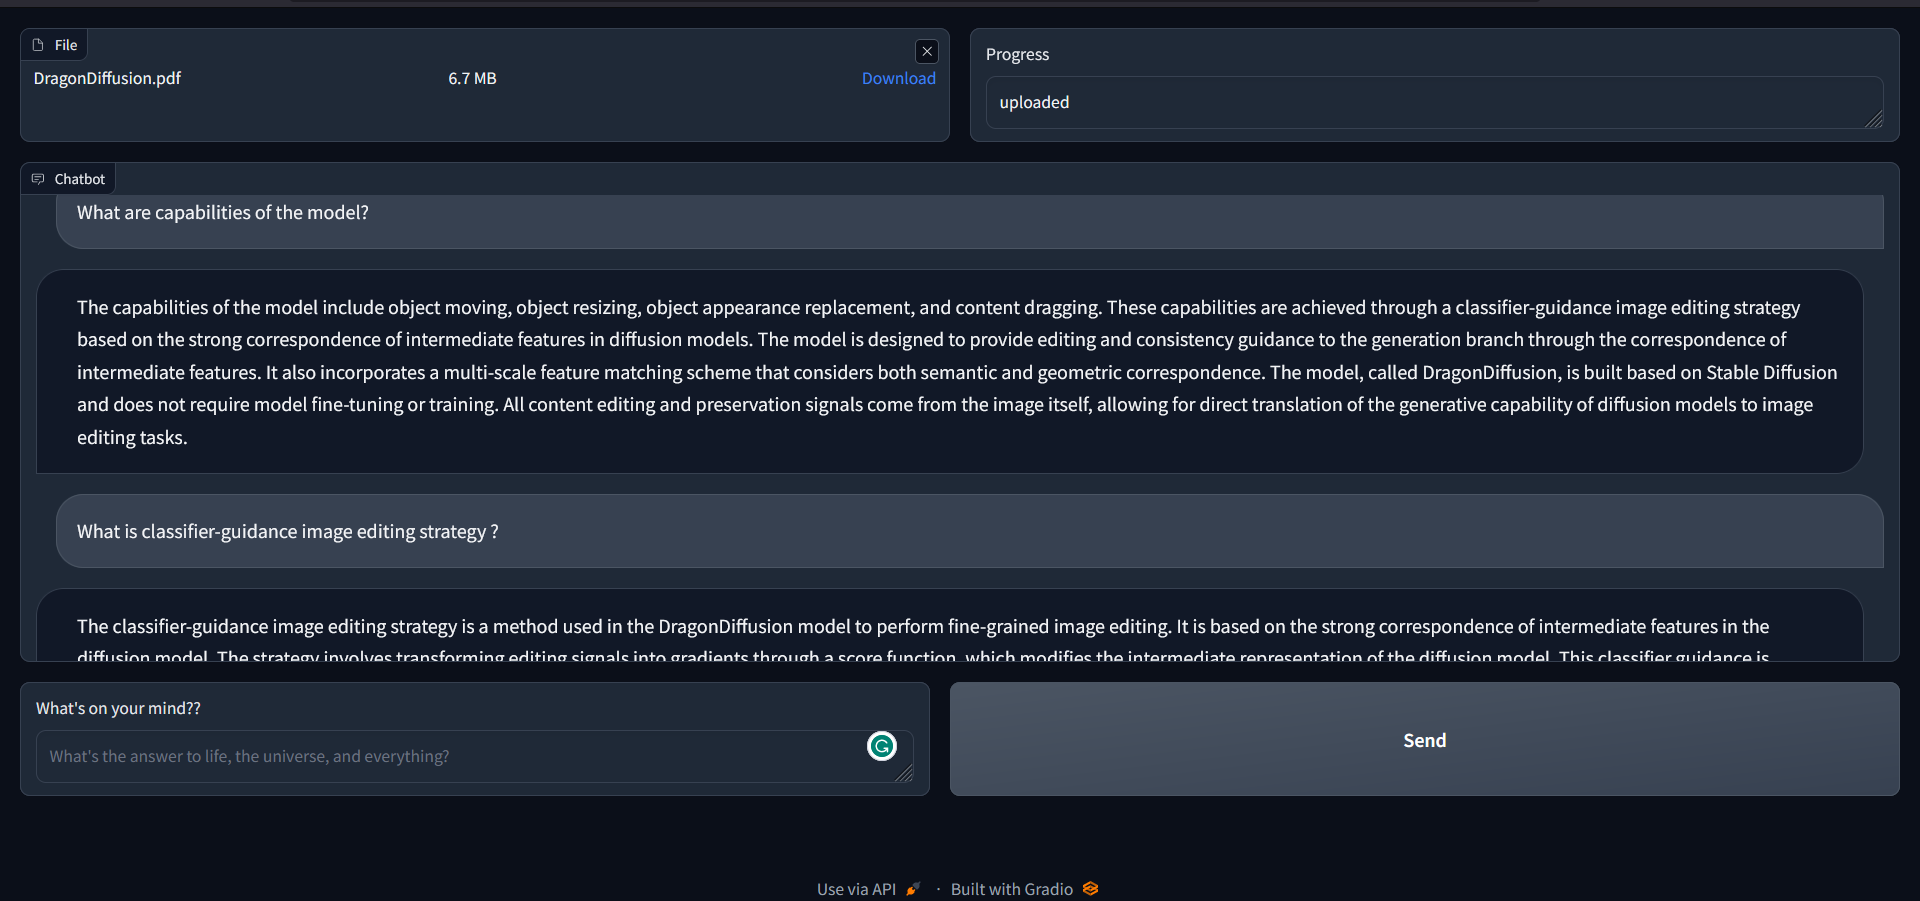Open the Use via API link
The width and height of the screenshot is (1920, 901).
tap(856, 889)
